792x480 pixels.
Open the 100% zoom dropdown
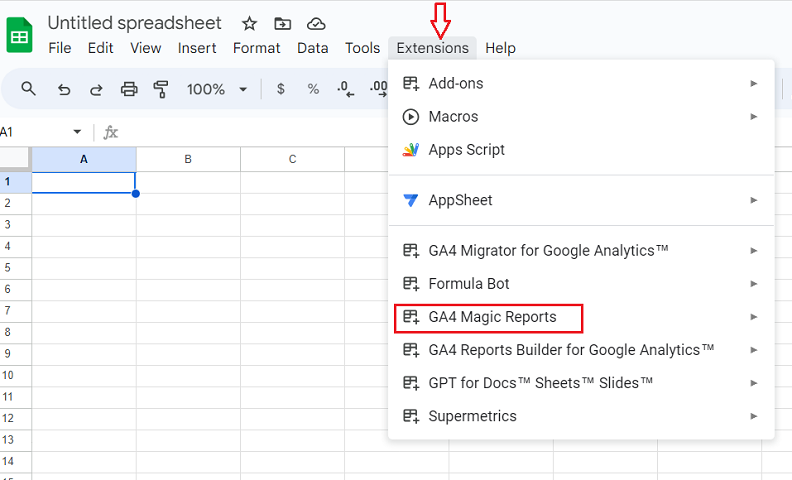pyautogui.click(x=217, y=89)
